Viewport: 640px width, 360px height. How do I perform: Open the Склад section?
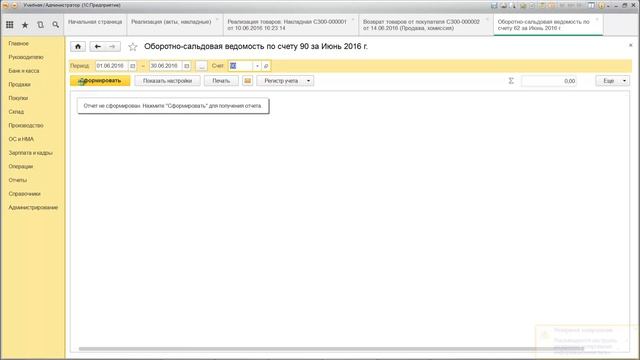16,111
